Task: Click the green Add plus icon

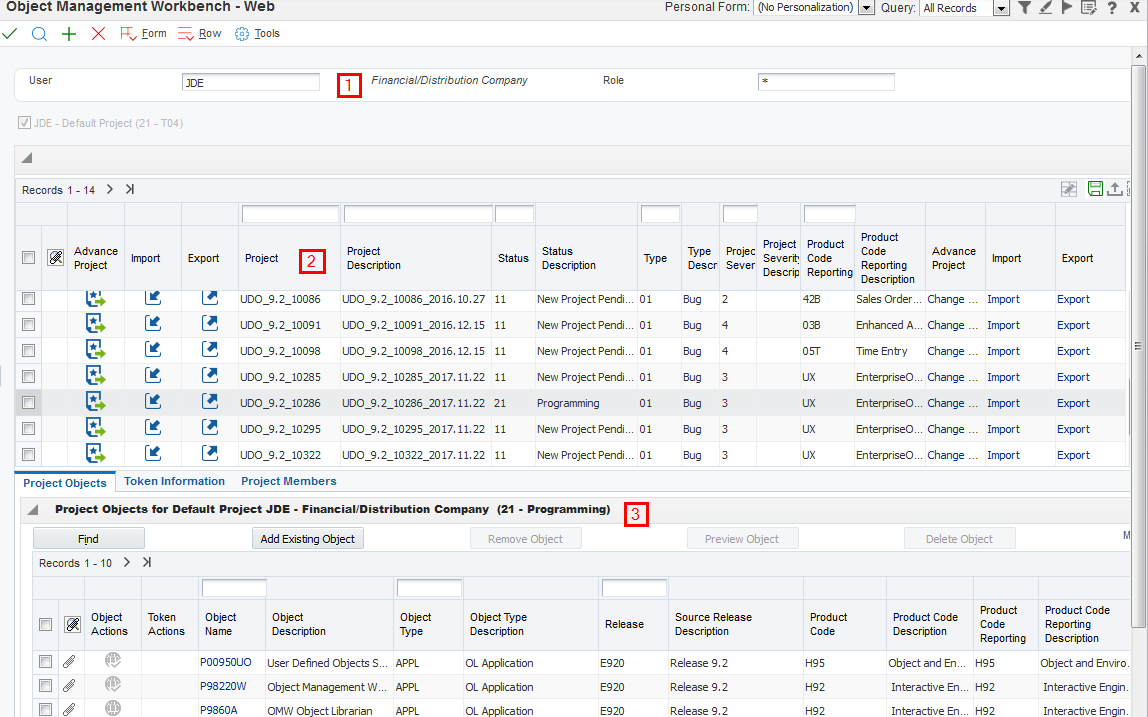Action: point(69,33)
